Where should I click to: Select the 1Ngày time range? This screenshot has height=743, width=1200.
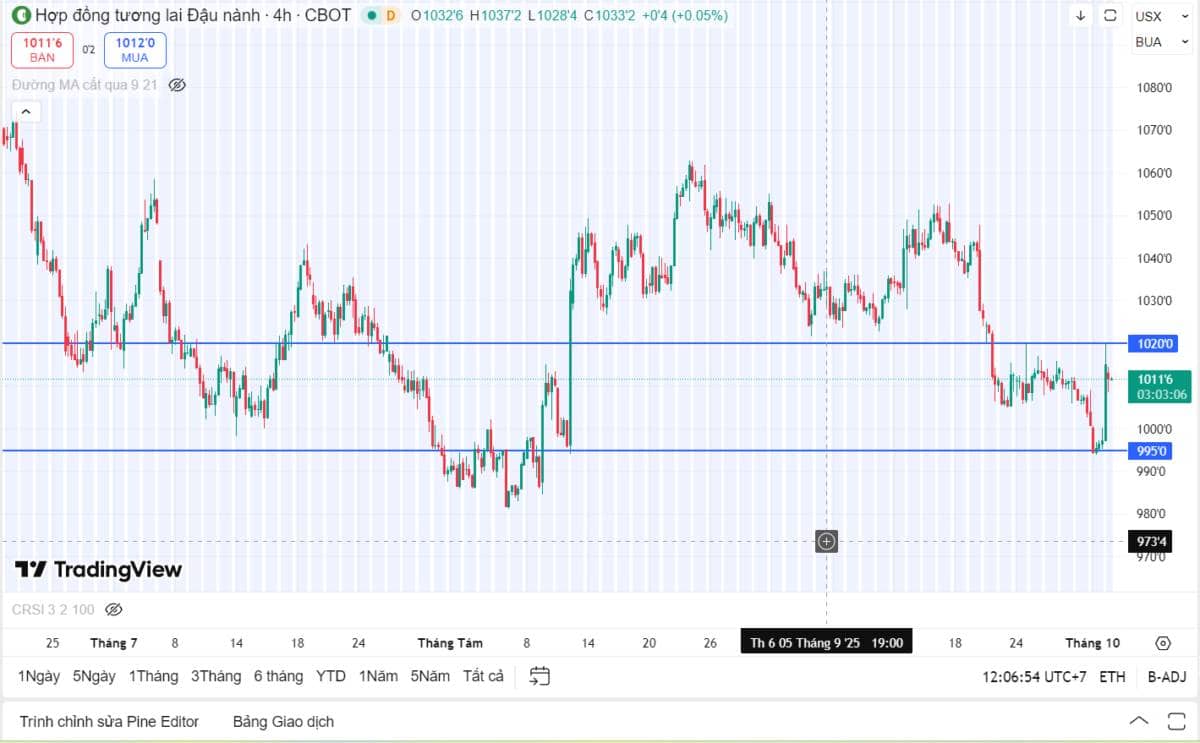click(39, 676)
